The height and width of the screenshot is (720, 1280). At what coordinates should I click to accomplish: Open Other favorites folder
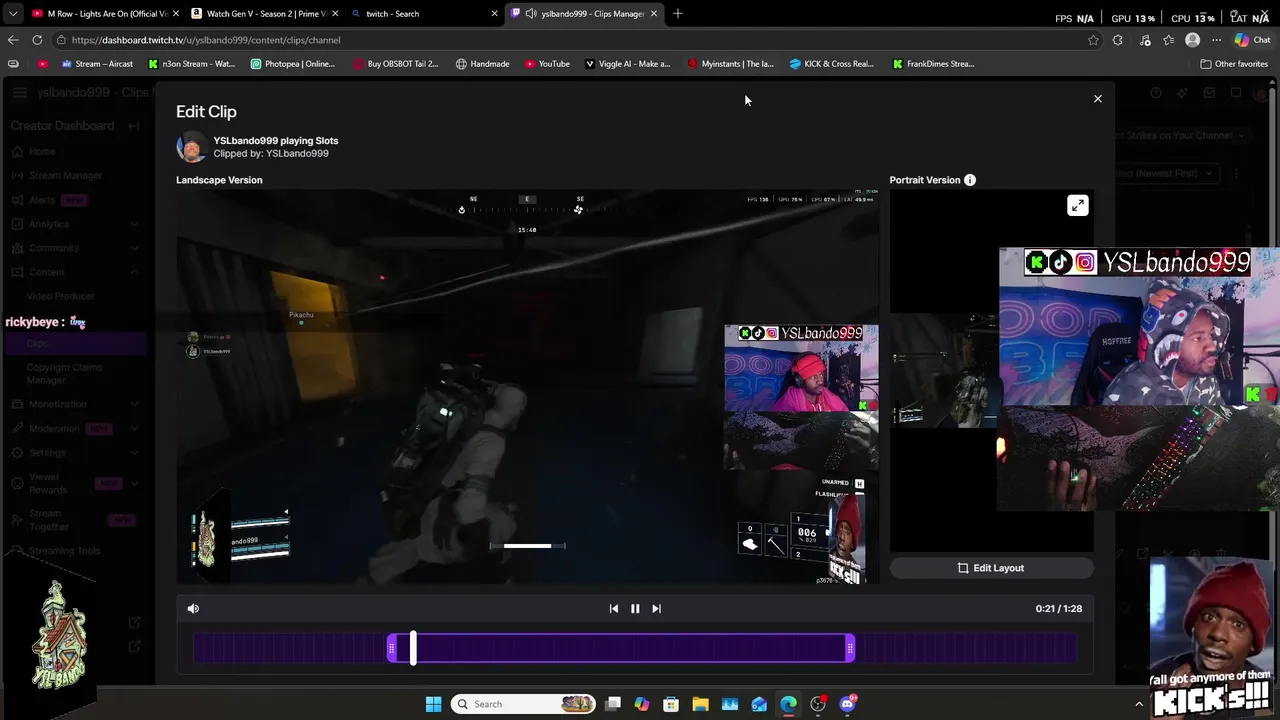(1234, 64)
